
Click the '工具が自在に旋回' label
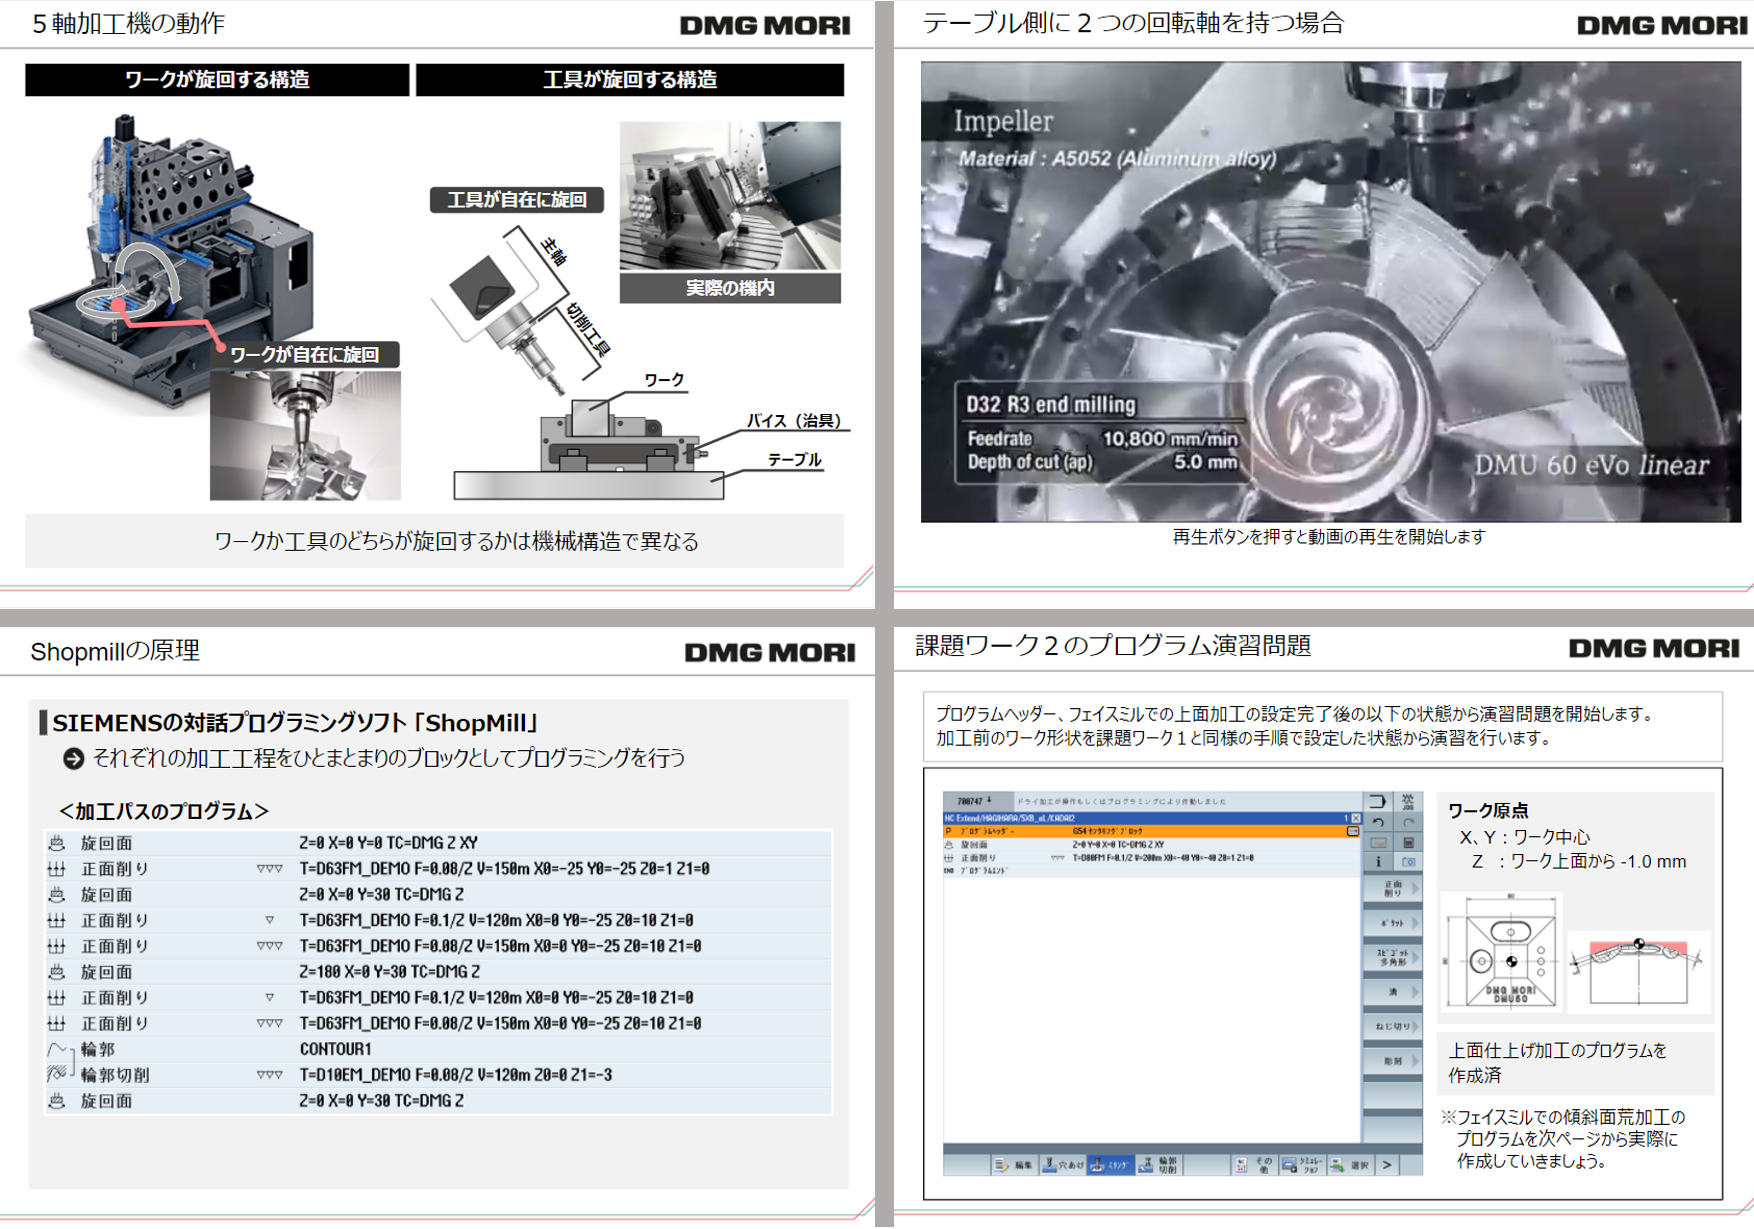(517, 200)
